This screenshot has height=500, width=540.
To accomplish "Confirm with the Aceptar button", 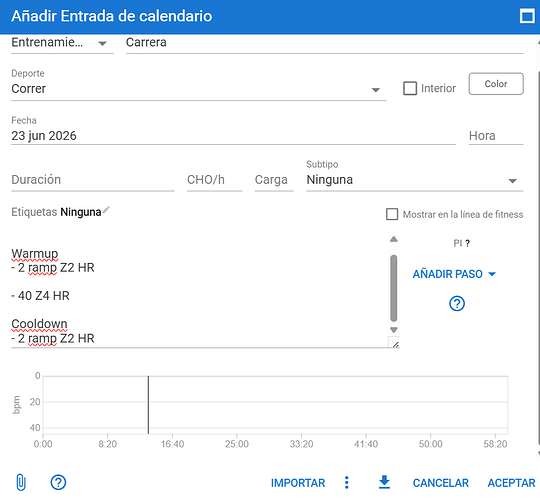I will [x=511, y=483].
